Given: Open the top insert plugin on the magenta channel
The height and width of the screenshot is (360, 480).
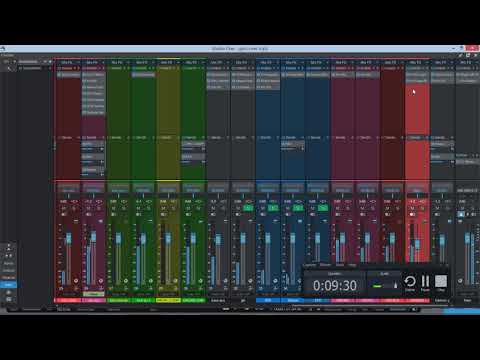Looking at the screenshot, I should 94,75.
